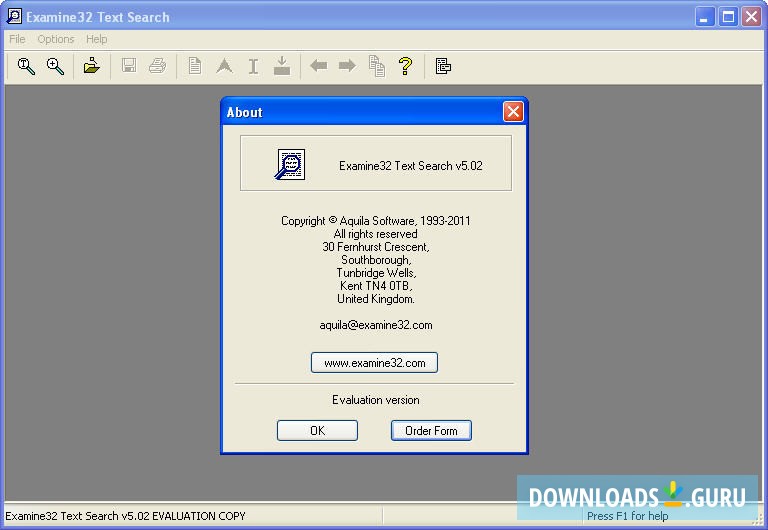
Task: Click the Copyright Aquila Software line
Action: pyautogui.click(x=376, y=221)
